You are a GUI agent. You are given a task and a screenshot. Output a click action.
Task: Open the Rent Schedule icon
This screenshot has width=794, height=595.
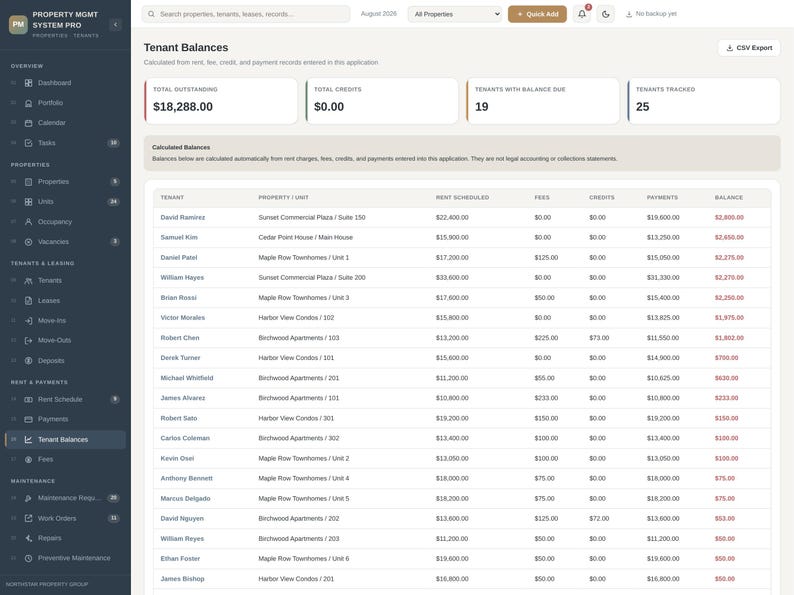[x=28, y=400]
